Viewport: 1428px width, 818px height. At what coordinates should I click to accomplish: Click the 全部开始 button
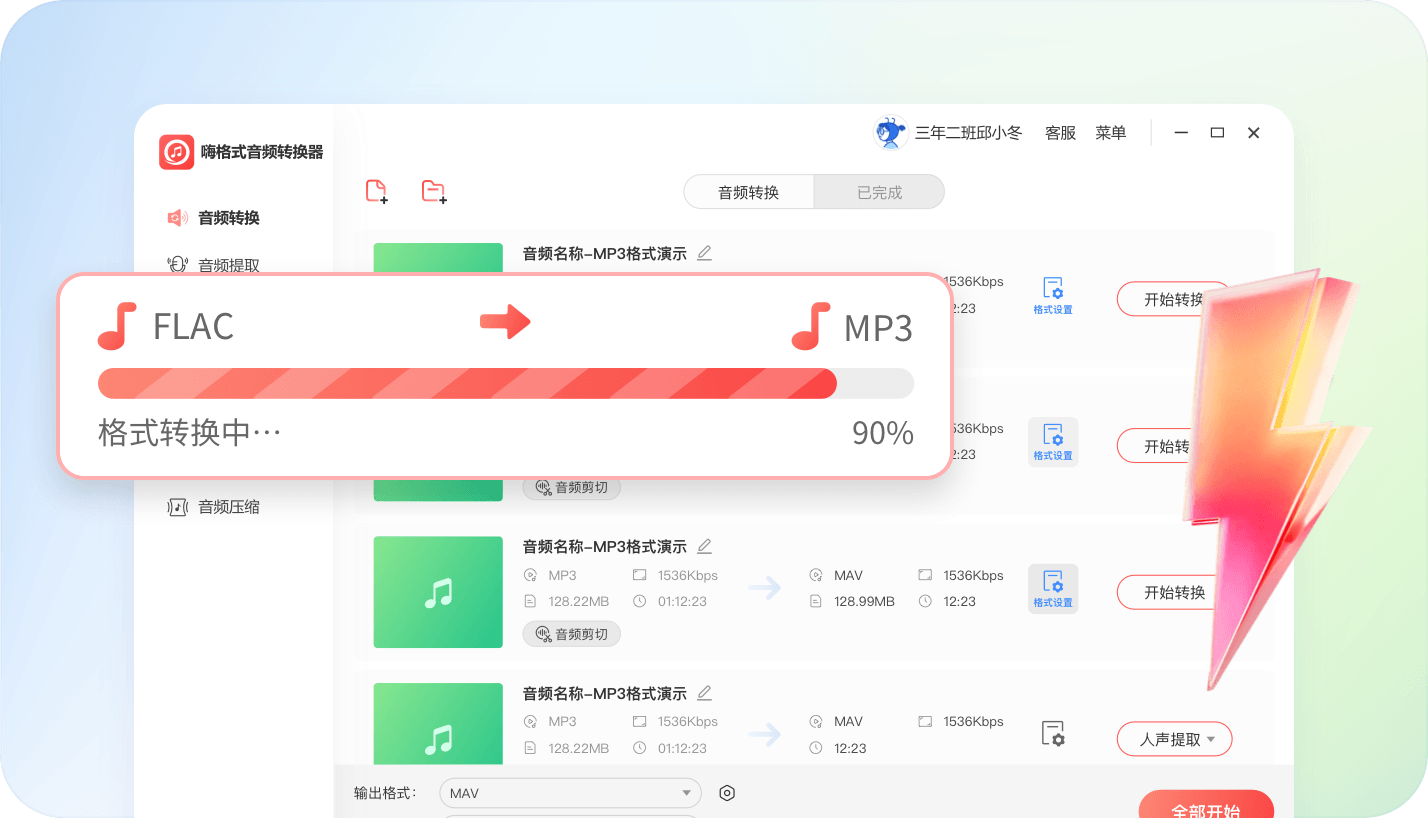(1206, 805)
